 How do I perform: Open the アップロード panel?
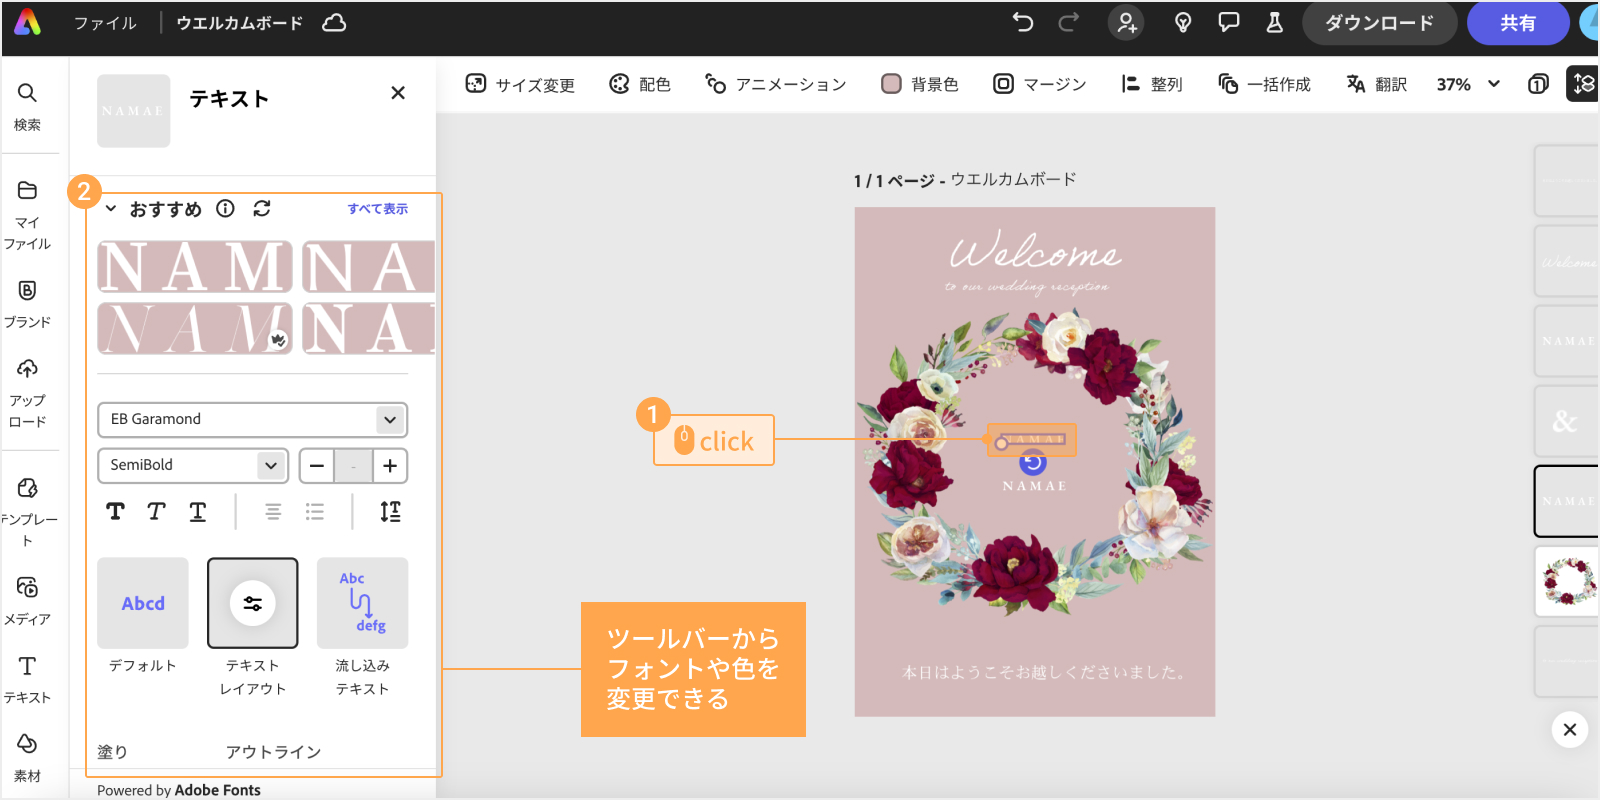(x=27, y=393)
